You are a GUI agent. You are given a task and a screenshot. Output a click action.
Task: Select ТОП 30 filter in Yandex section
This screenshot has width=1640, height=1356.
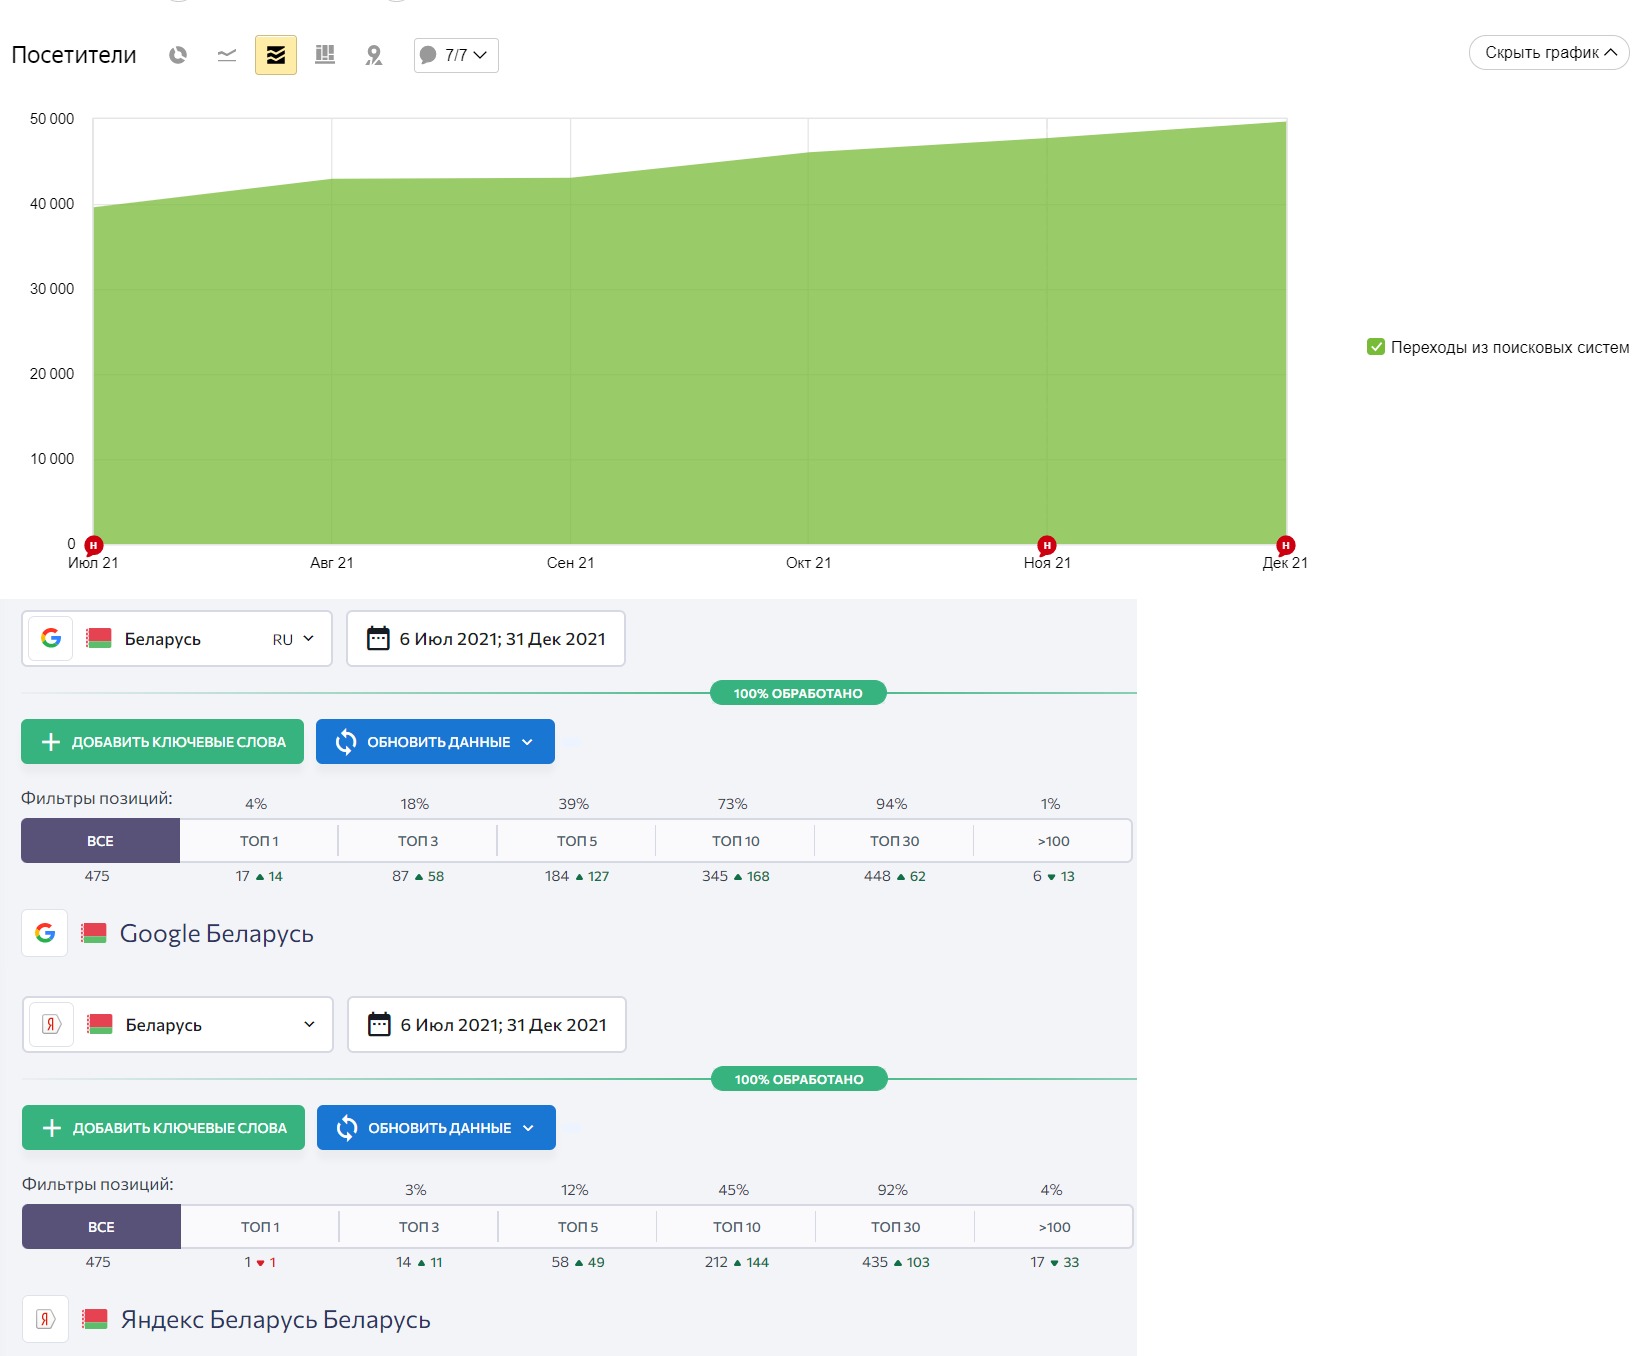point(896,1227)
